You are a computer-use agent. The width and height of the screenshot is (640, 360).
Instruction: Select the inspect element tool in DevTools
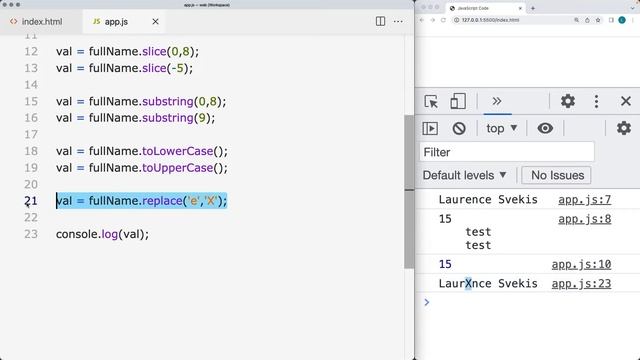pyautogui.click(x=431, y=101)
